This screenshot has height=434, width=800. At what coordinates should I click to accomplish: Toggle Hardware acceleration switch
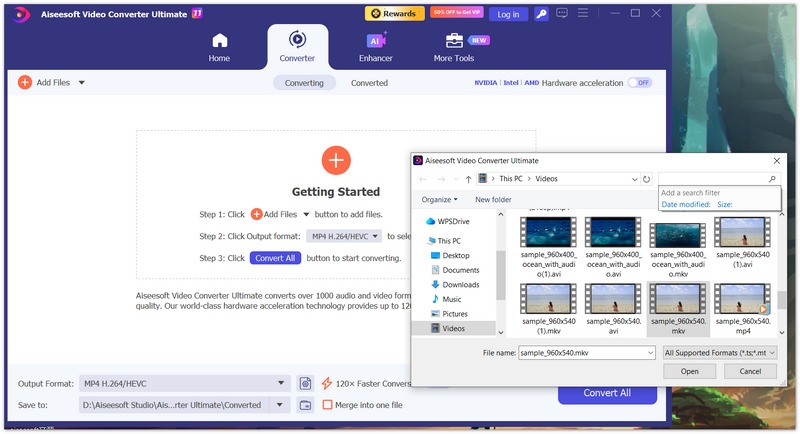click(x=640, y=83)
